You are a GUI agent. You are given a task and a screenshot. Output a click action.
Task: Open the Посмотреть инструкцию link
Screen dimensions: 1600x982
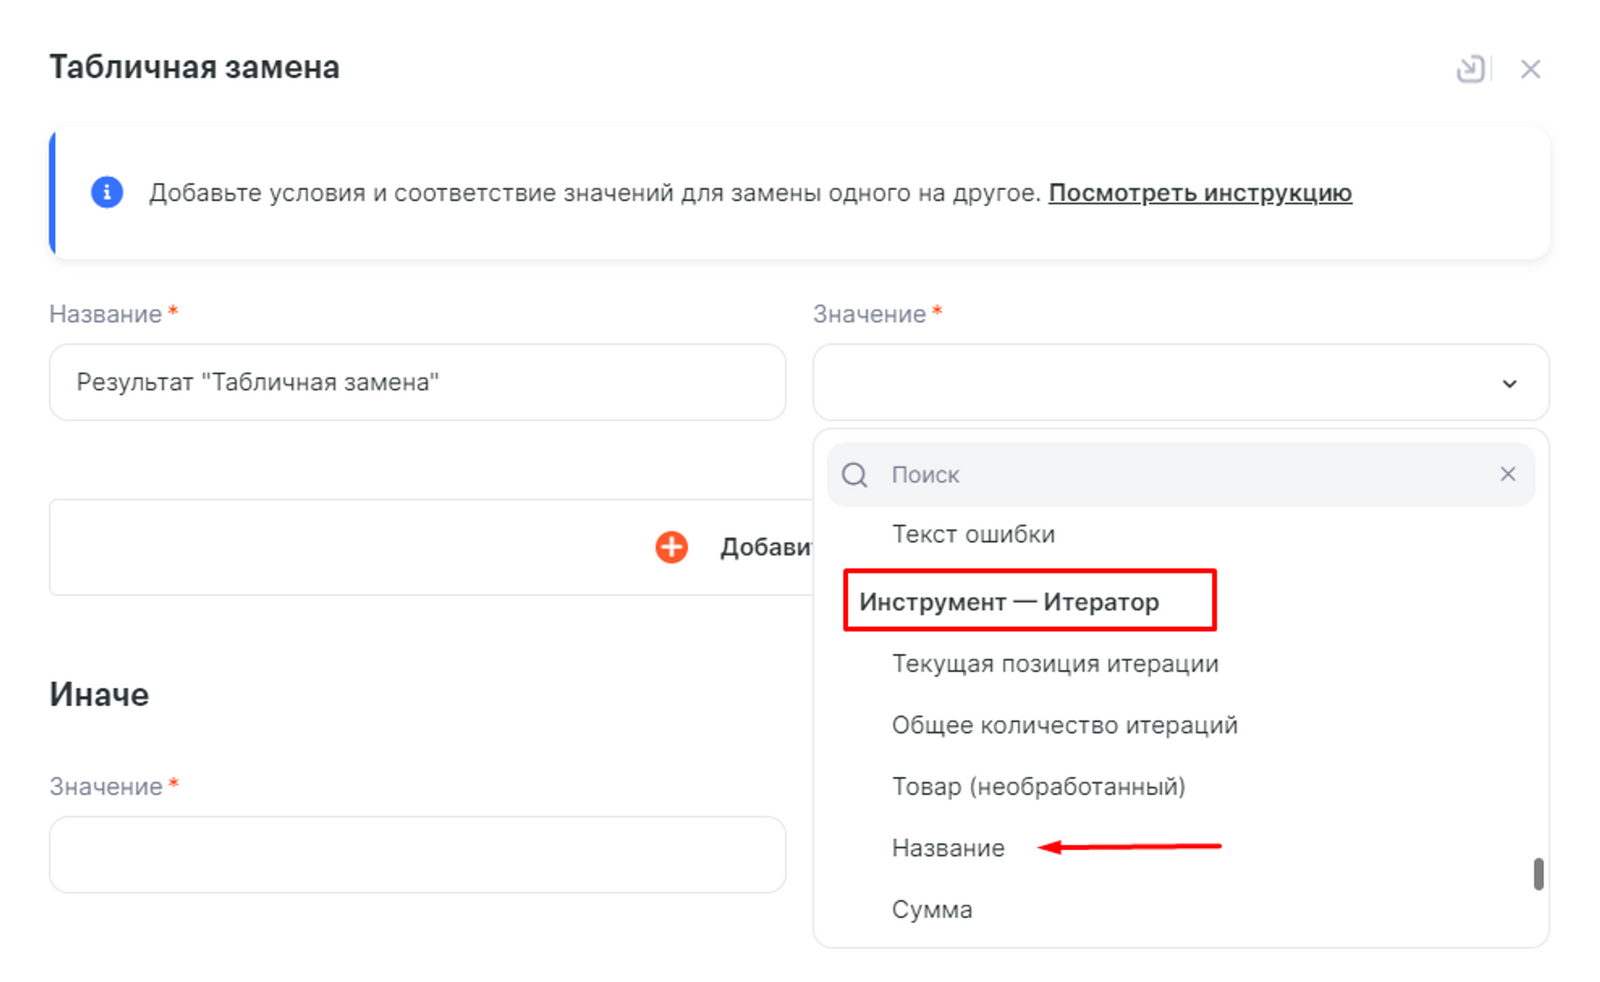coord(1199,193)
